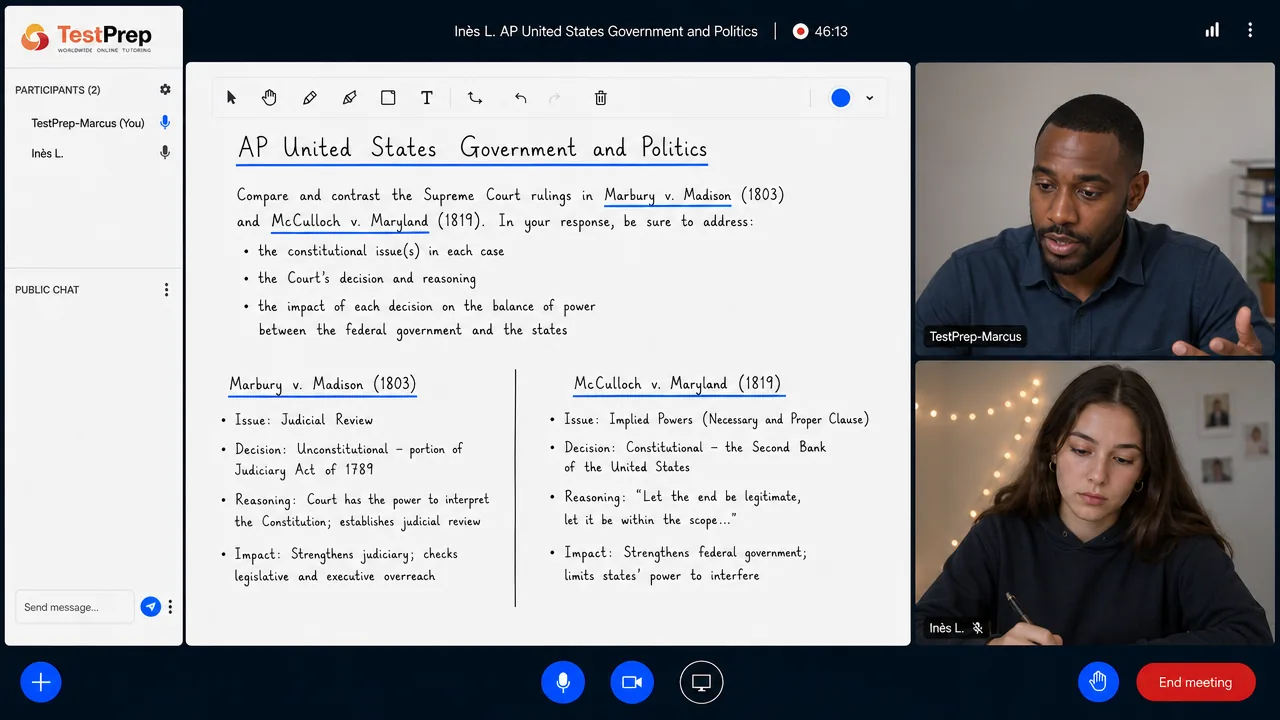Click the TestPrep logo
The image size is (1280, 720).
click(x=86, y=37)
